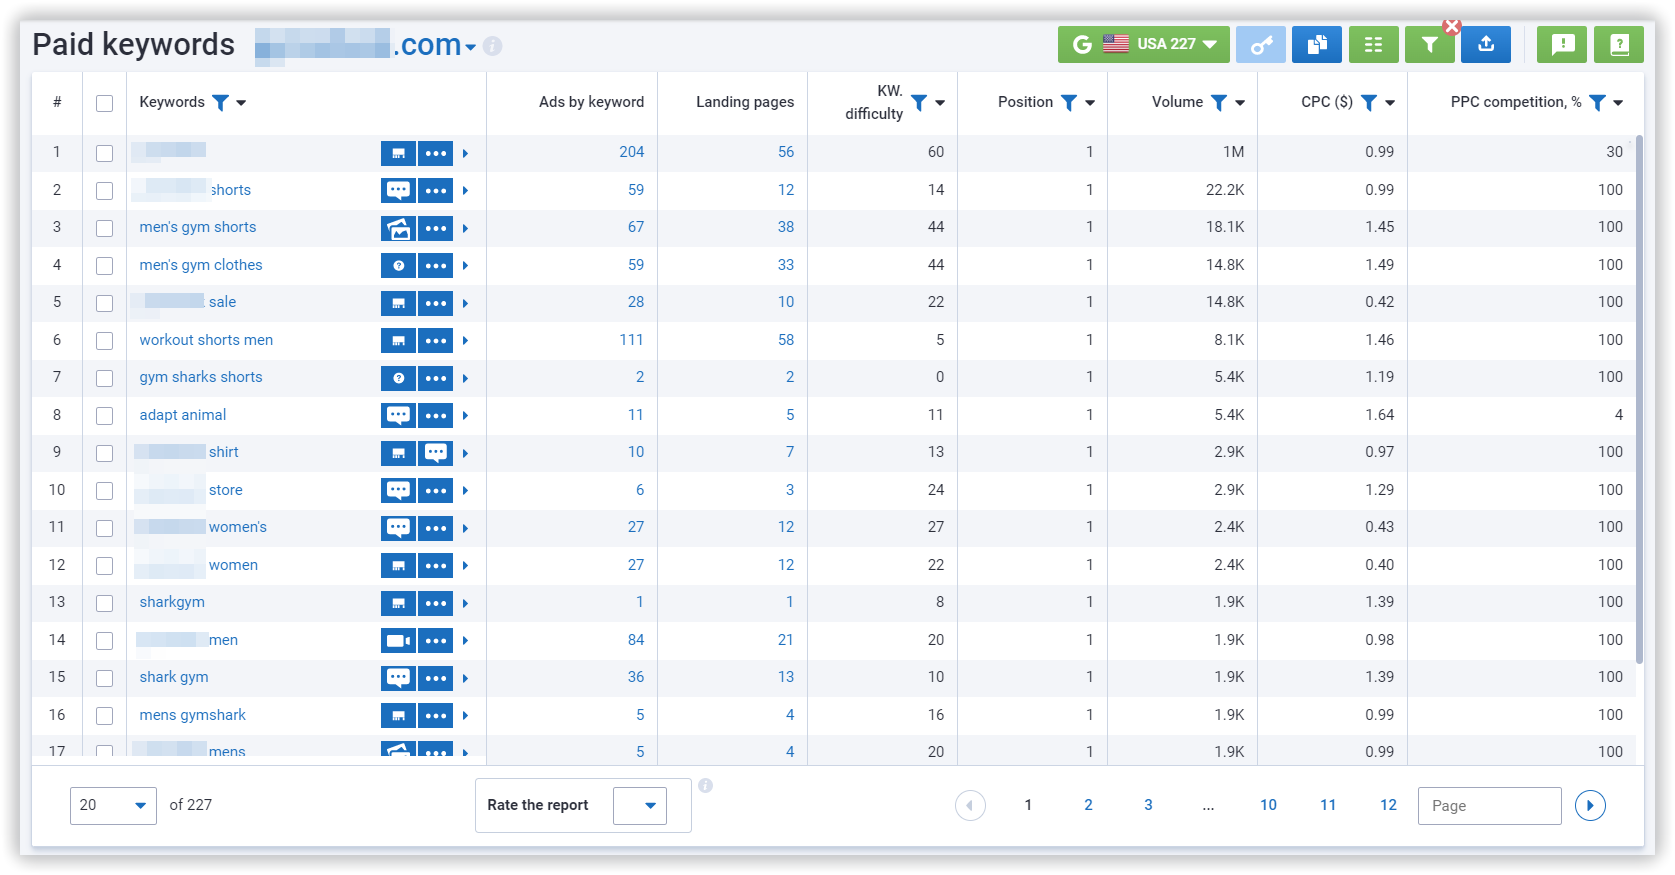Click the 58 landing pages link
1675x875 pixels.
click(x=786, y=340)
